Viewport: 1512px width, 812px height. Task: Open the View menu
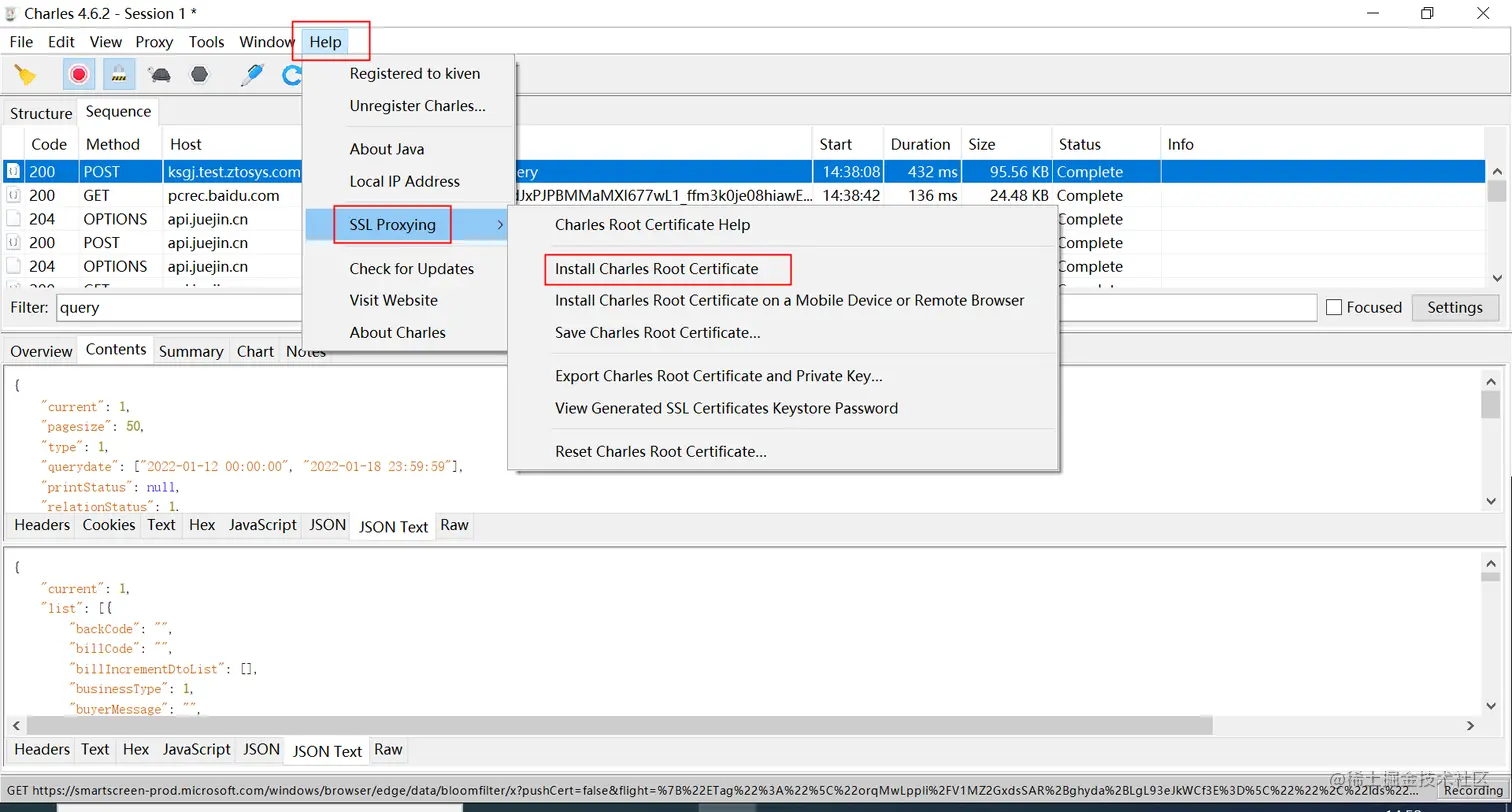[105, 42]
